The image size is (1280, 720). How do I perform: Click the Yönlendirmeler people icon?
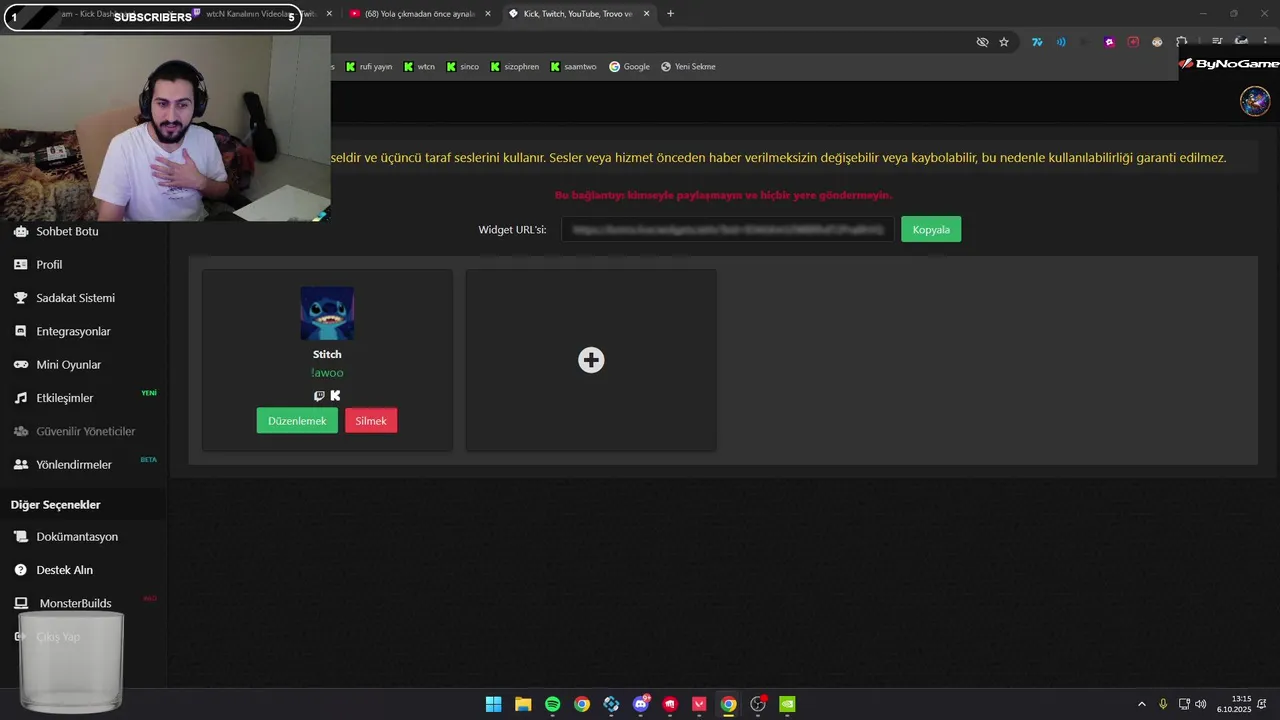pyautogui.click(x=20, y=465)
